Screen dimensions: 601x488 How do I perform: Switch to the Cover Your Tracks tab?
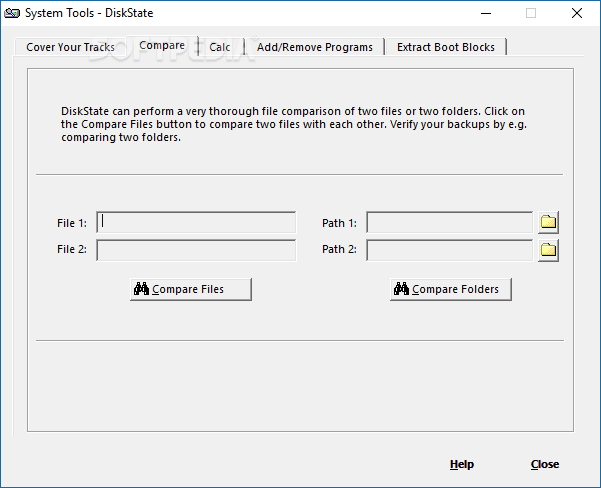click(x=71, y=47)
